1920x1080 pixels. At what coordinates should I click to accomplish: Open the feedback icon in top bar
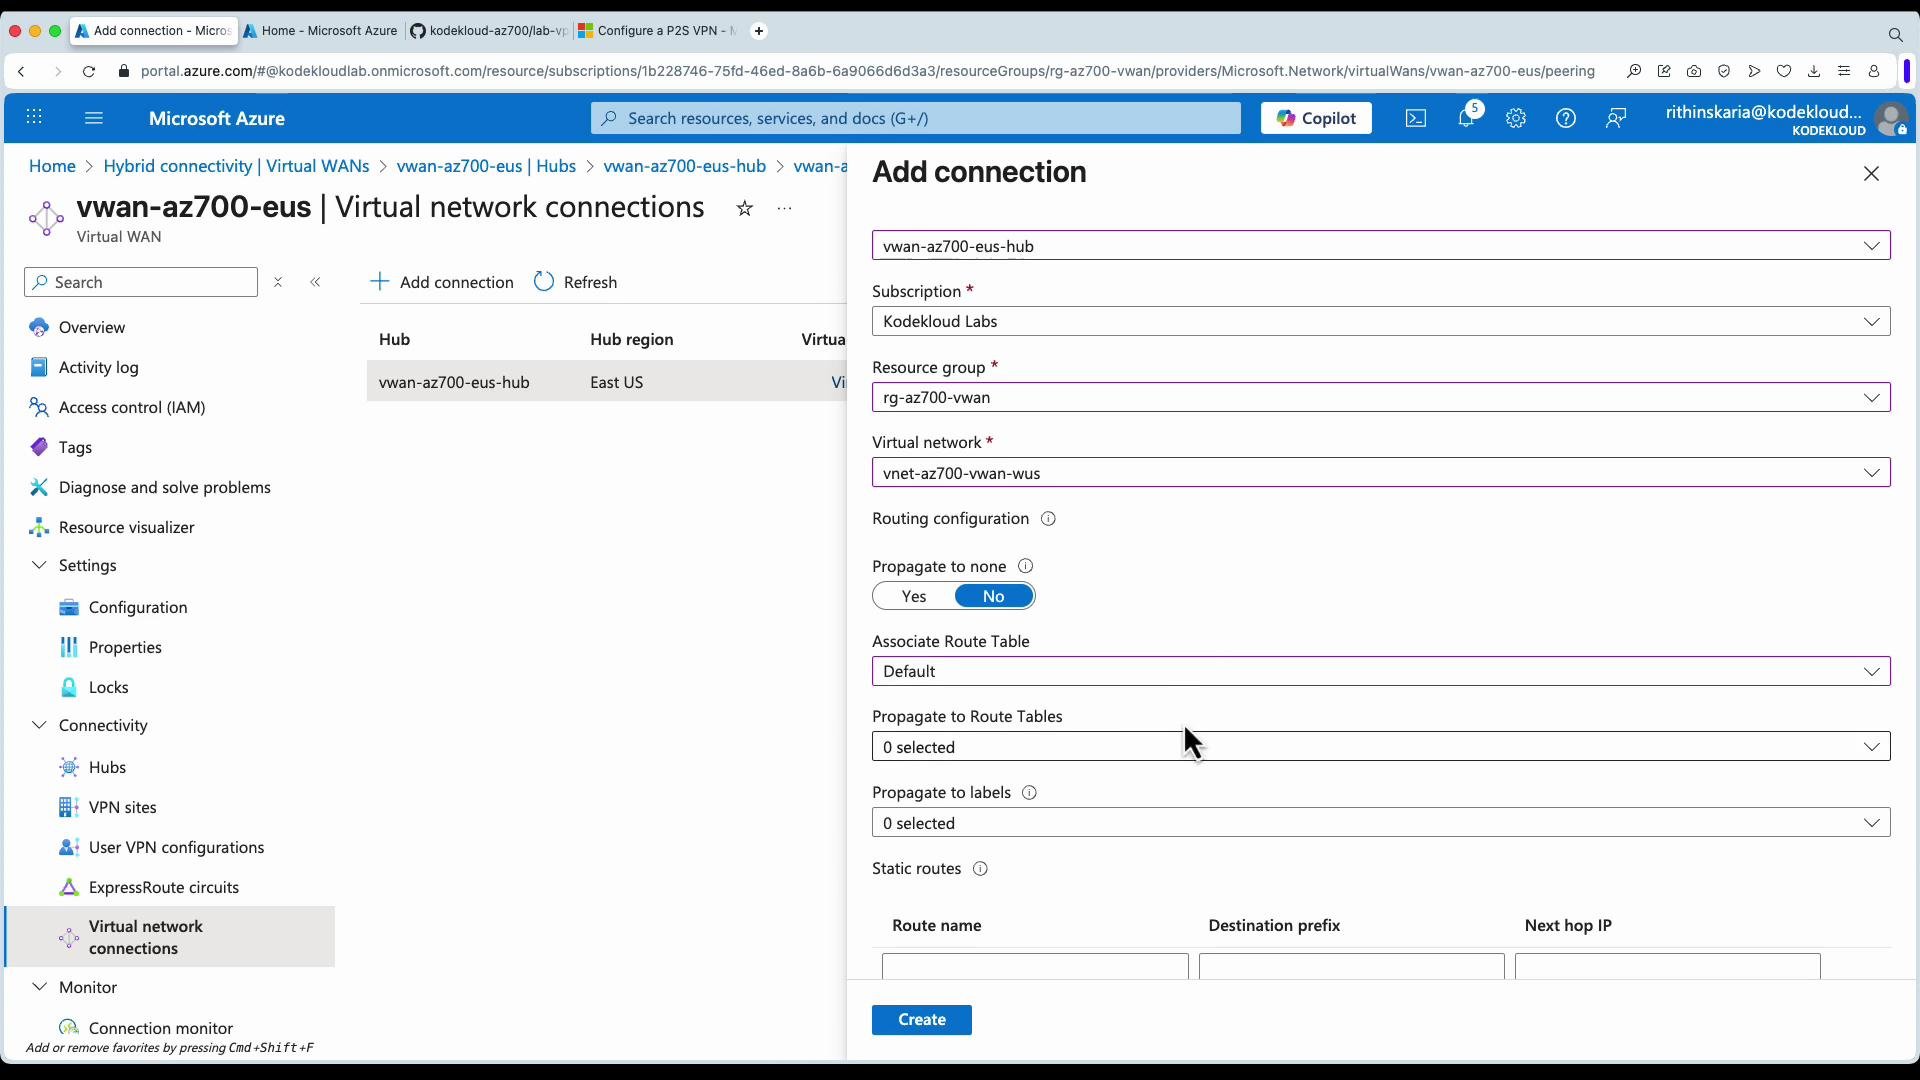coord(1616,118)
